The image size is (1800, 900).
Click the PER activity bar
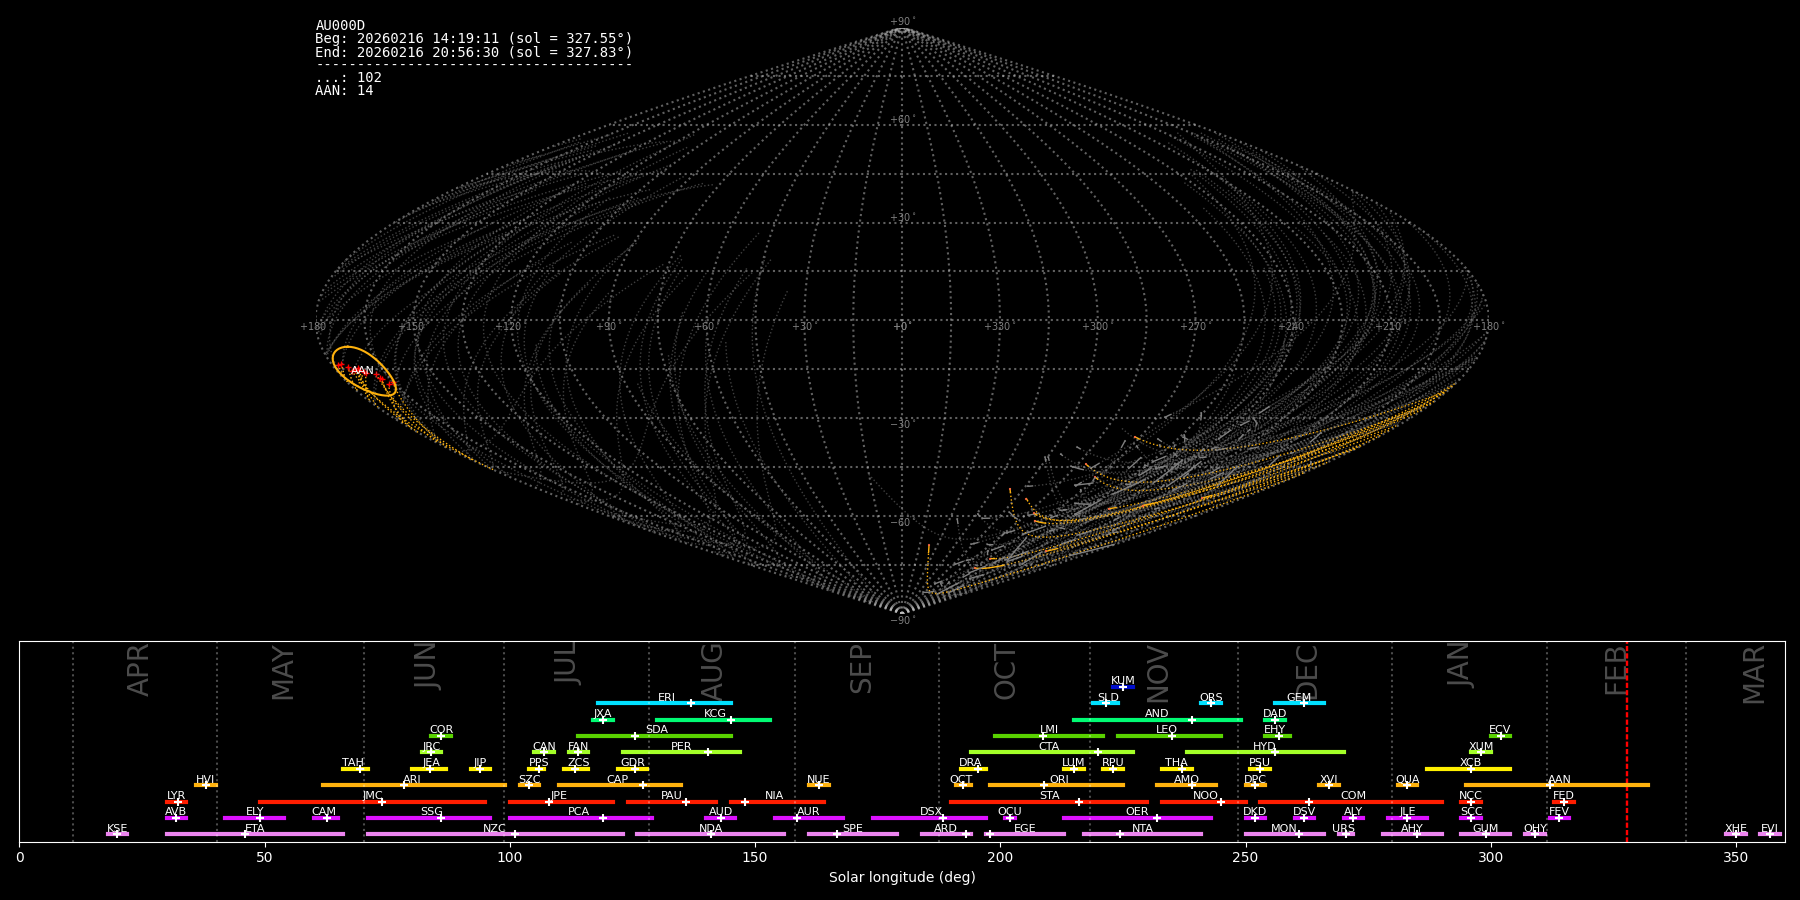pos(681,752)
